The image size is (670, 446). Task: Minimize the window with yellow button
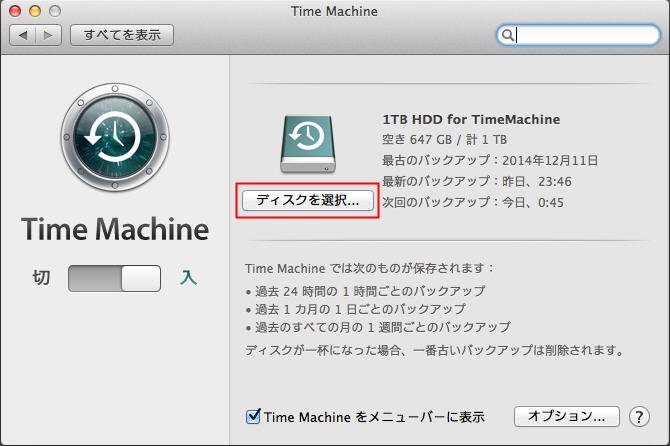click(x=35, y=11)
